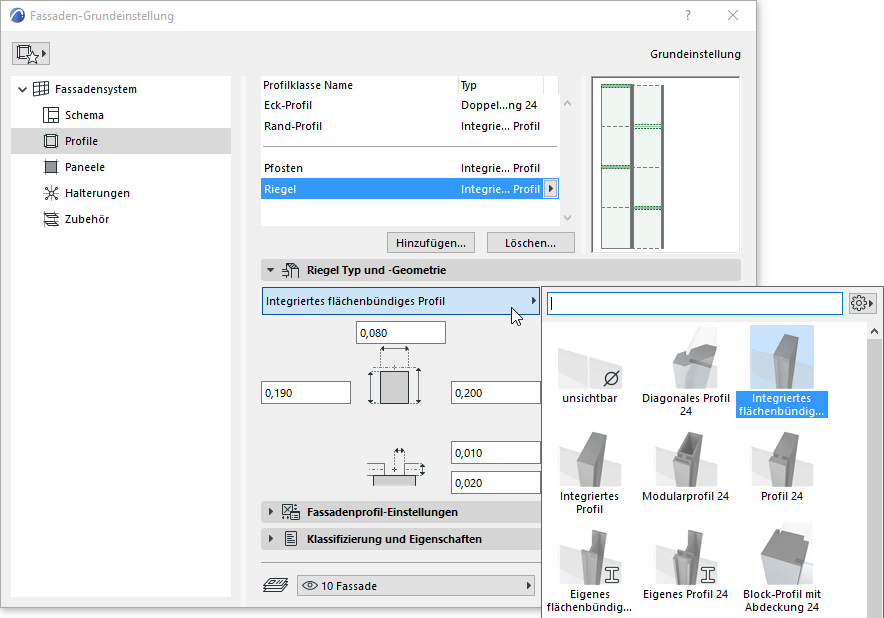Image resolution: width=884 pixels, height=618 pixels.
Task: Open the Zubehör settings page
Action: [x=86, y=219]
